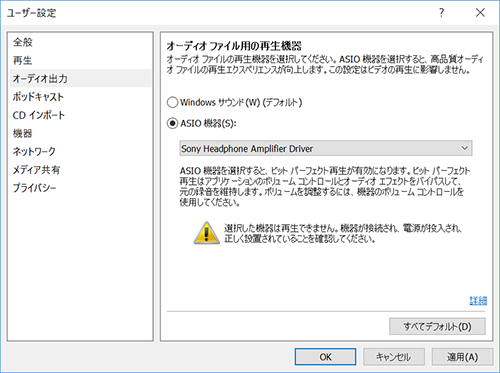Screen dimensions: 500x373
Task: Open the Sony Headphone Amplifier Driver dropdown
Action: point(326,148)
